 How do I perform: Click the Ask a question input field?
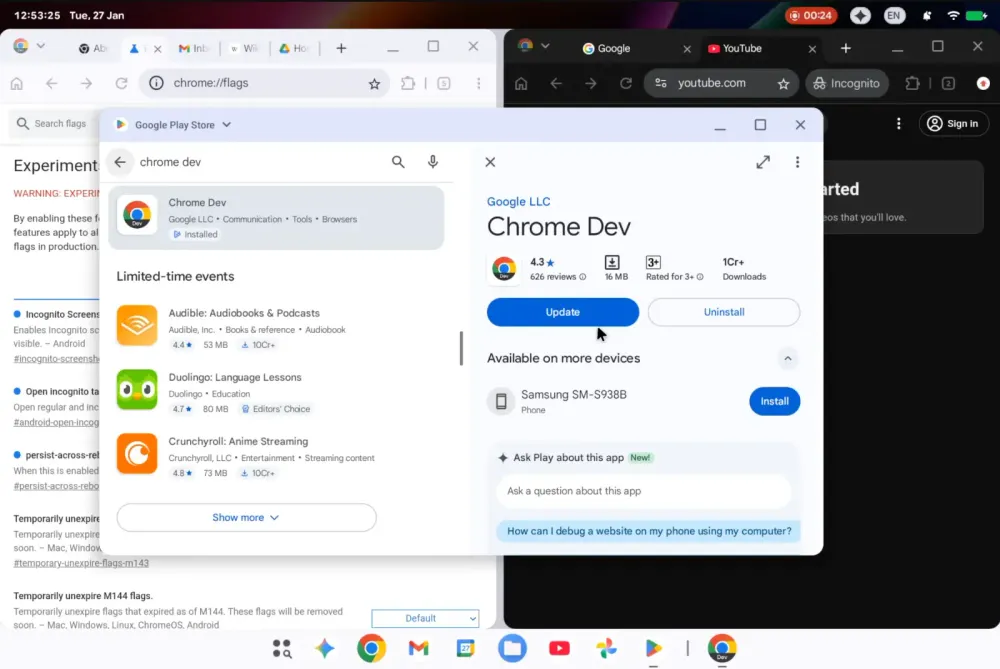pos(643,492)
